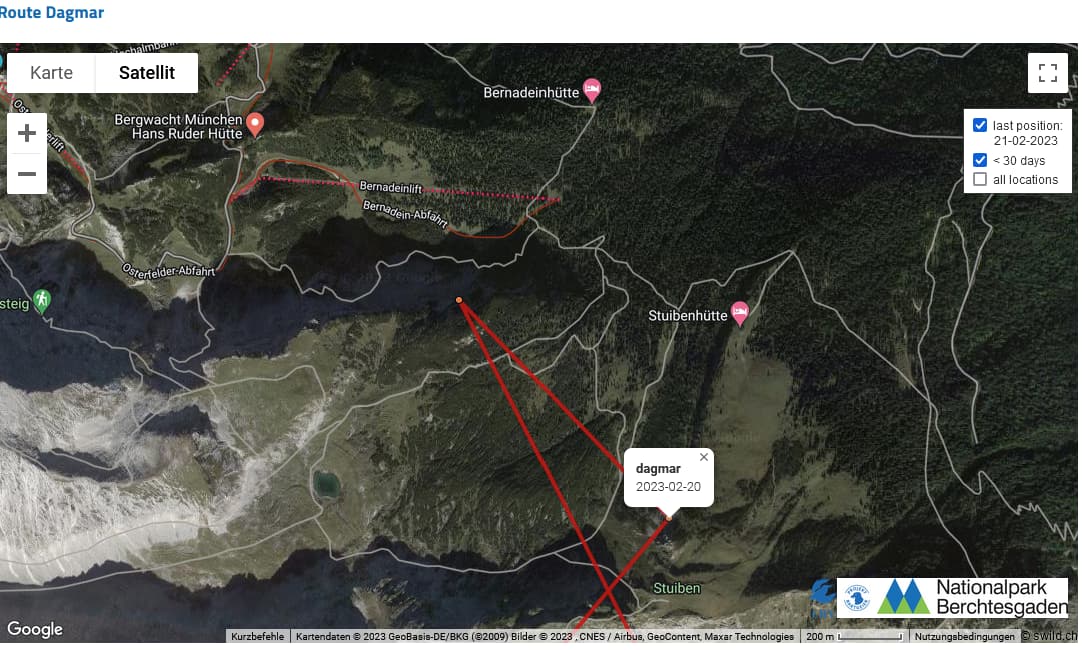Select the Satellit map view
Viewport: 1082px width, 650px height.
click(x=147, y=73)
